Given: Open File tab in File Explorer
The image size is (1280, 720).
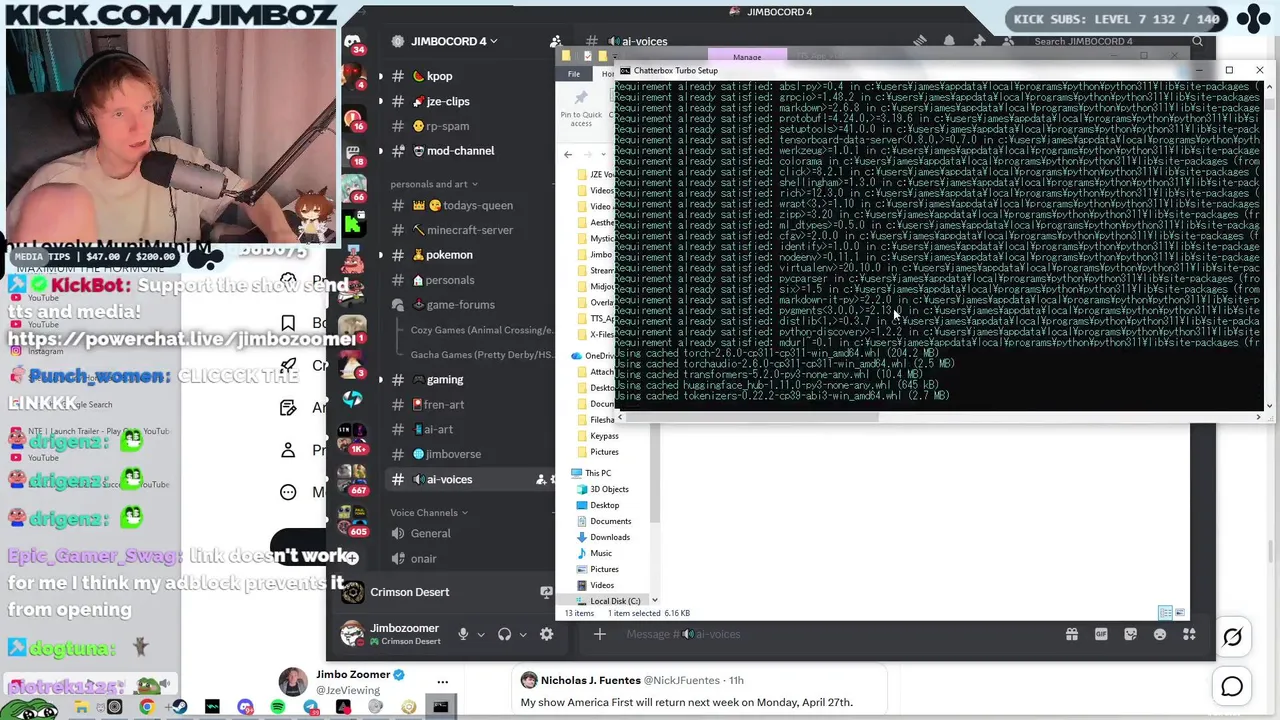Looking at the screenshot, I should [574, 75].
